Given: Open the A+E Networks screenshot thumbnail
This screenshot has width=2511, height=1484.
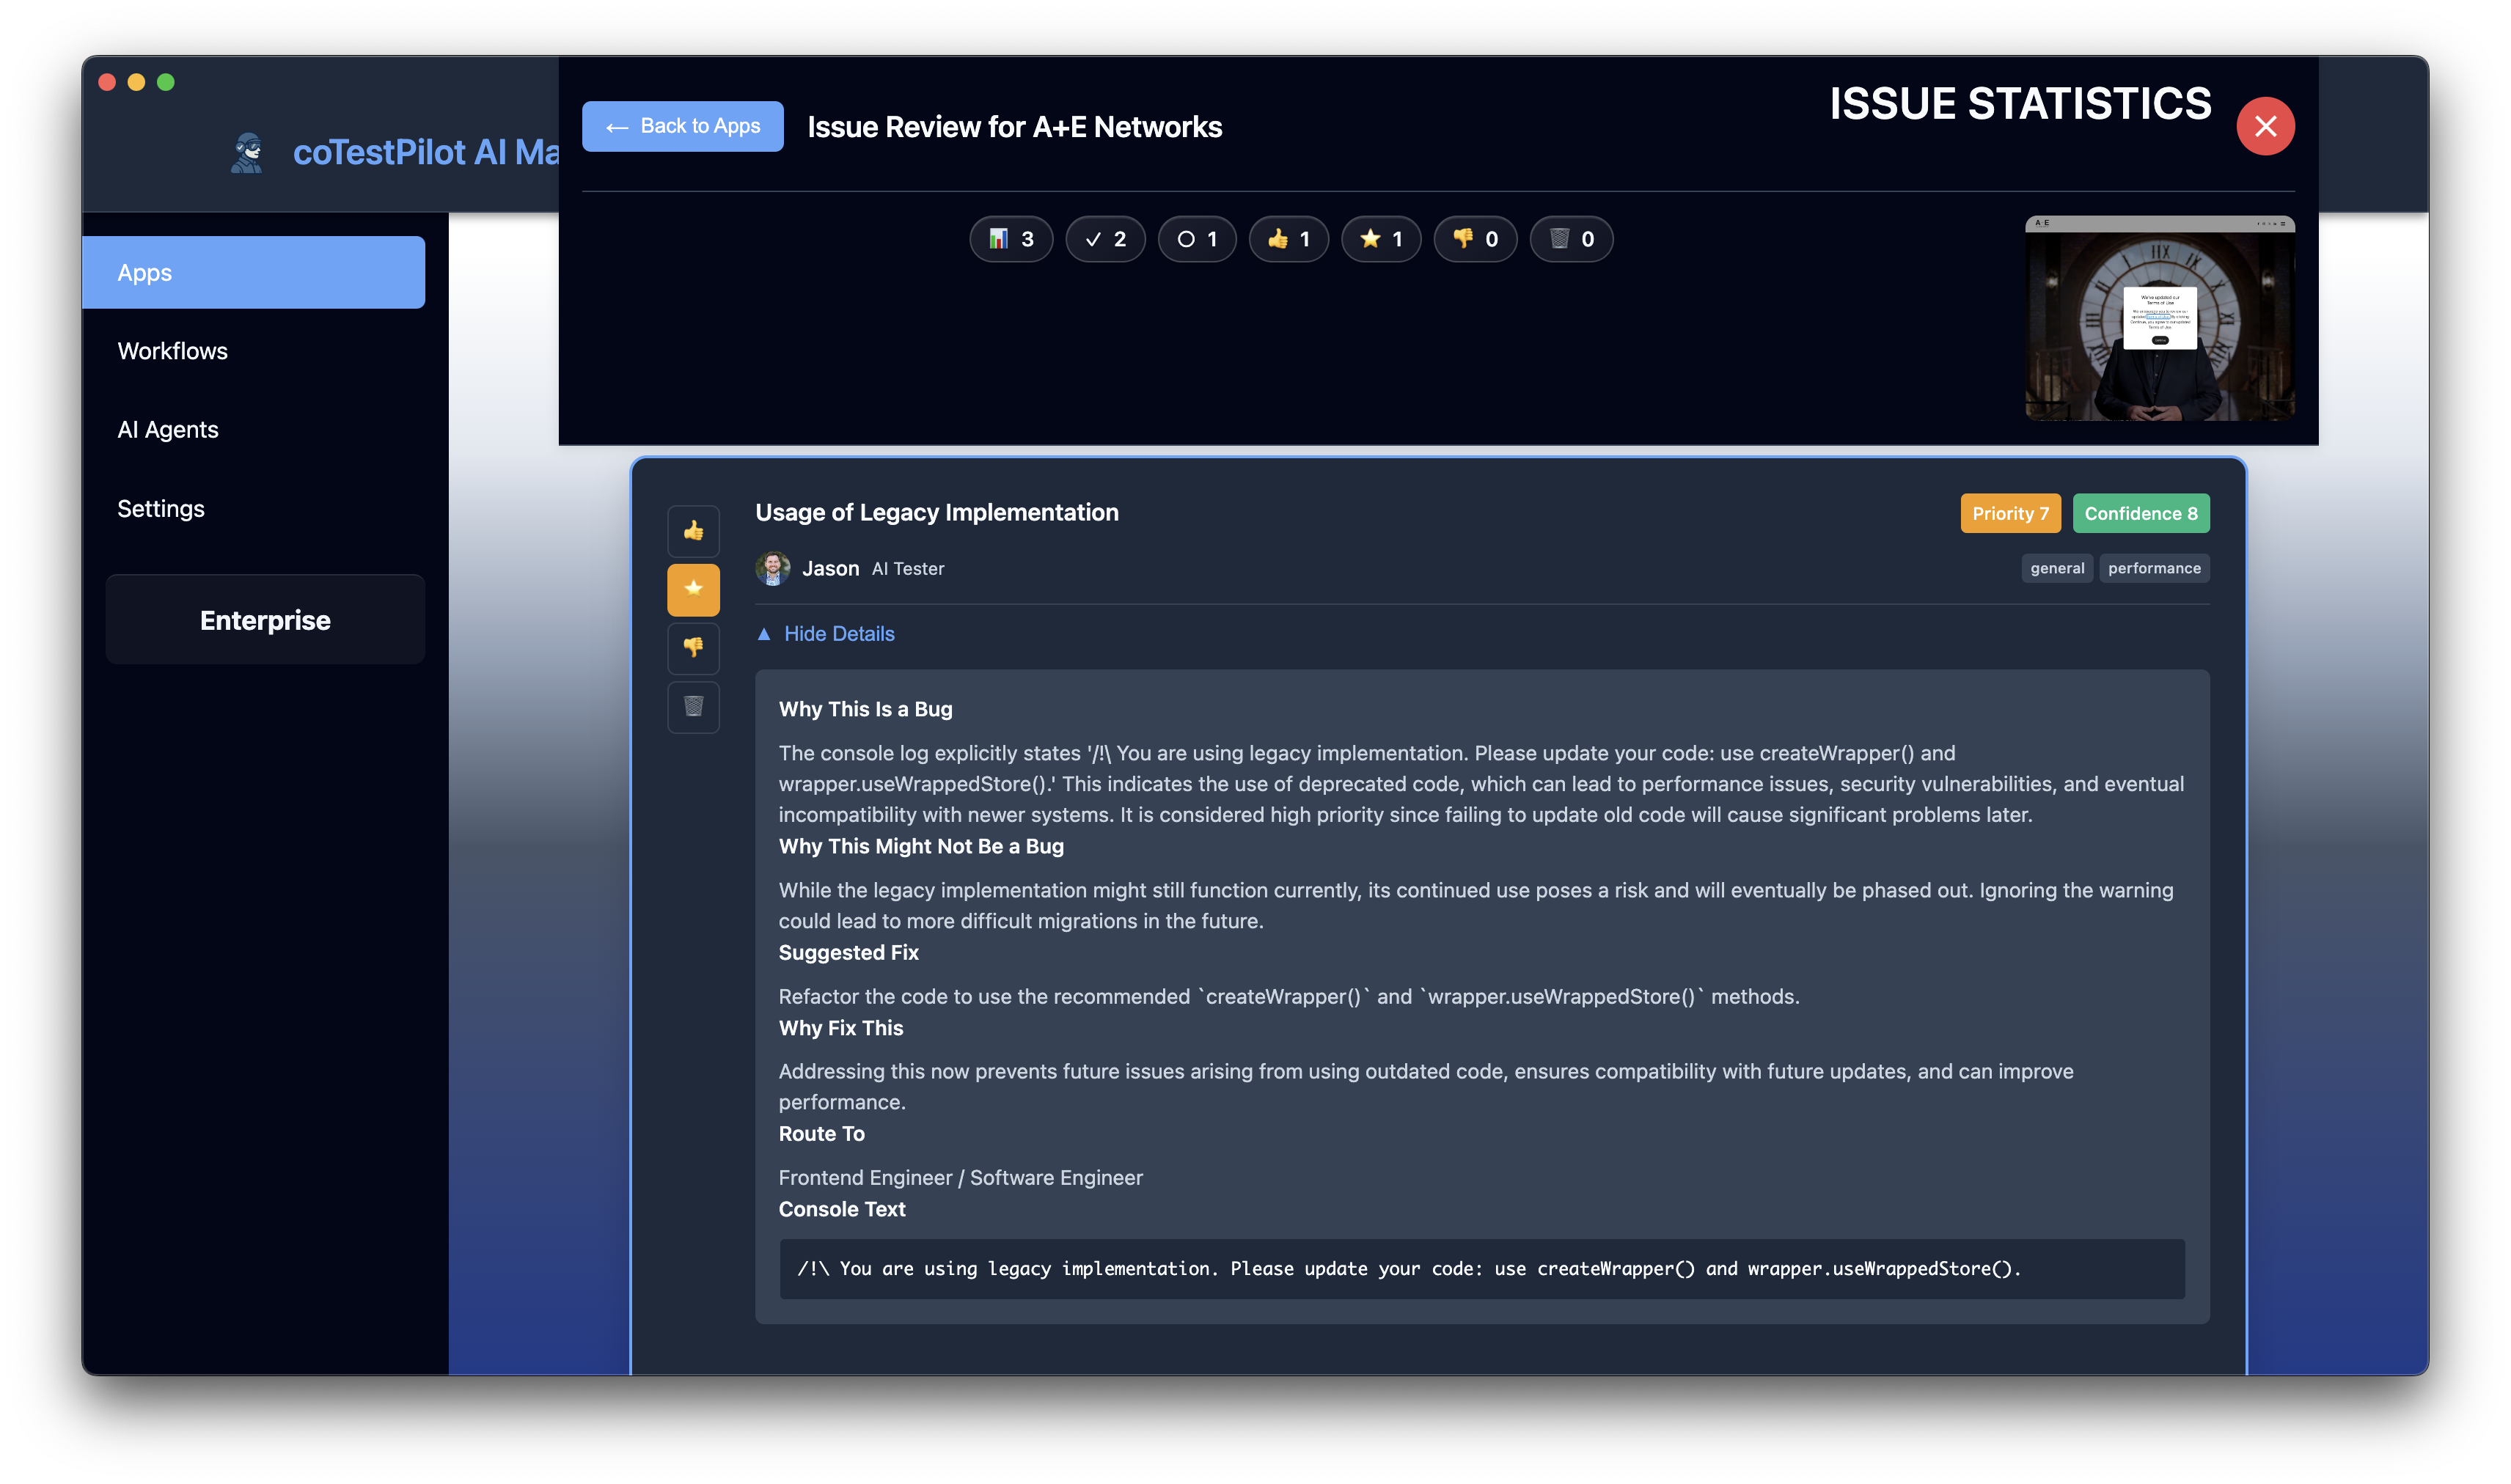Looking at the screenshot, I should pos(2159,318).
